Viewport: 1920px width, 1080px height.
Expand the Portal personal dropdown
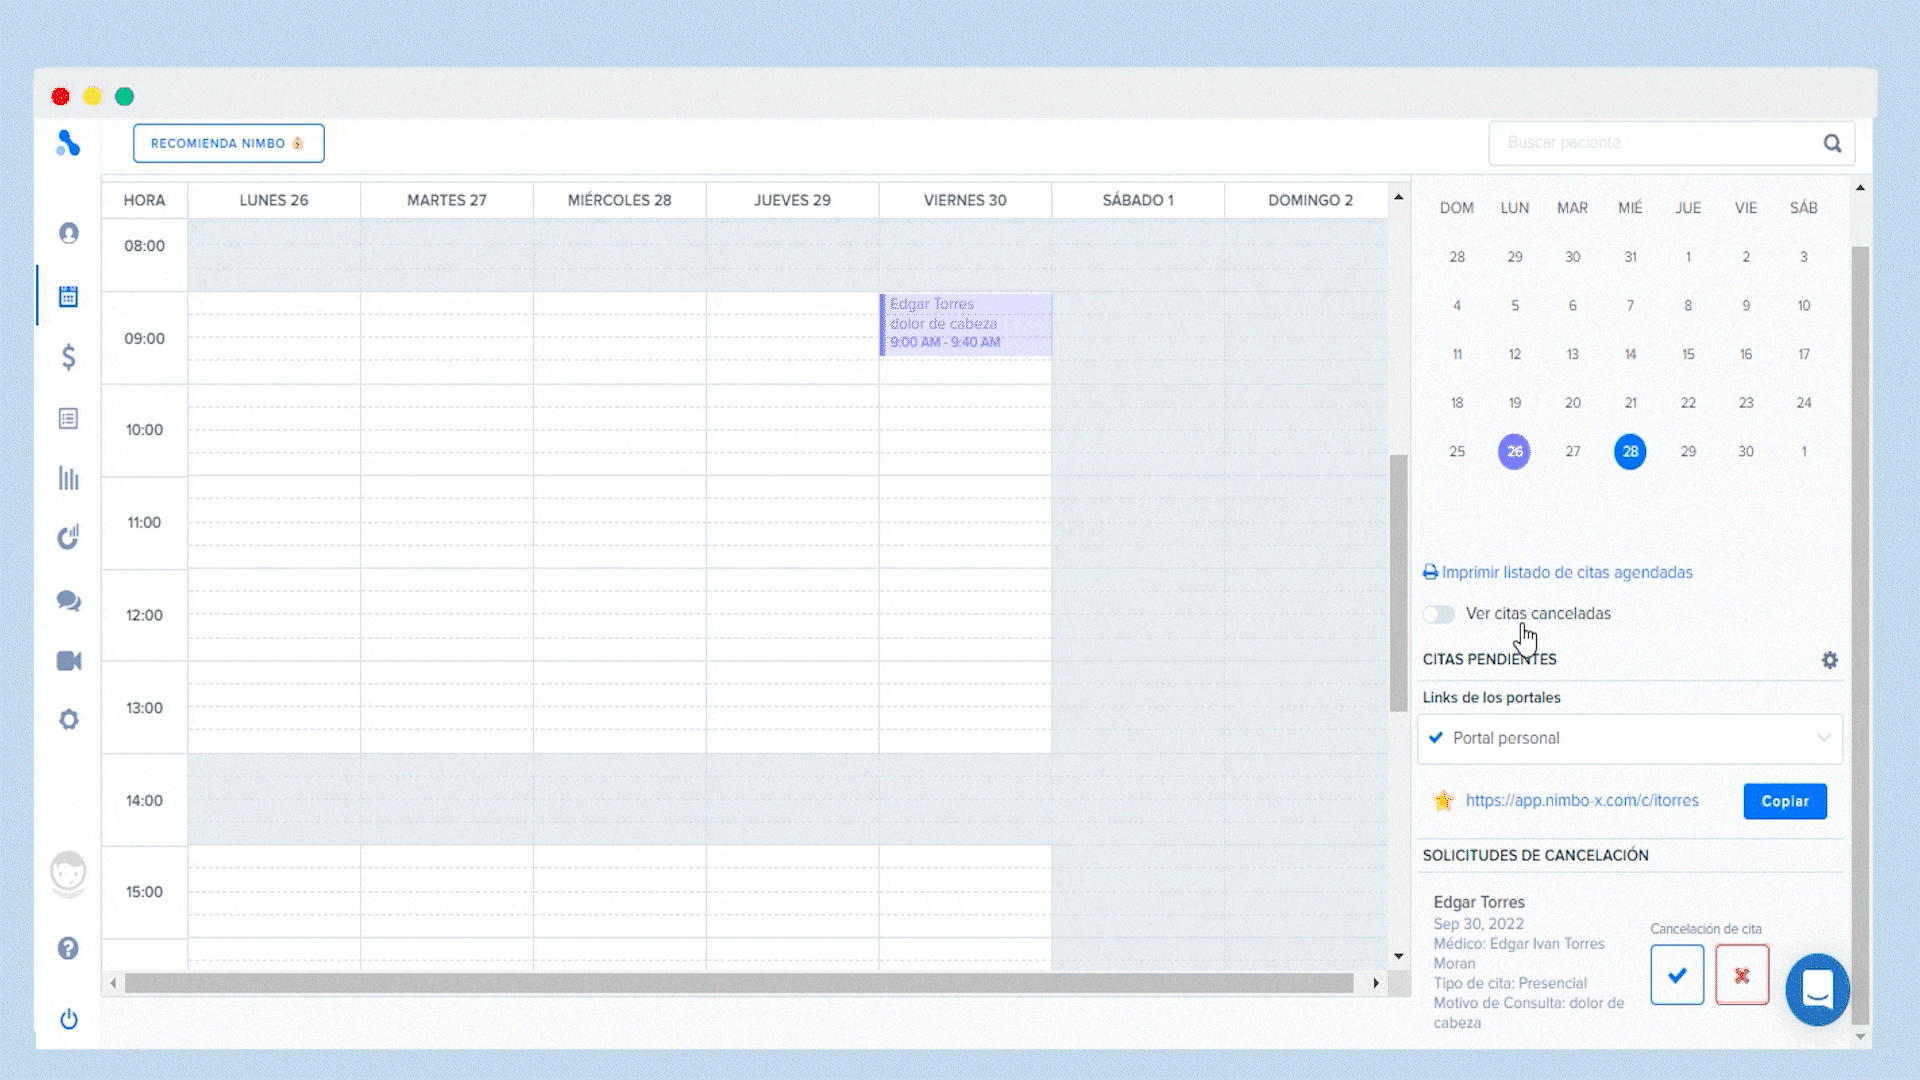click(x=1629, y=738)
